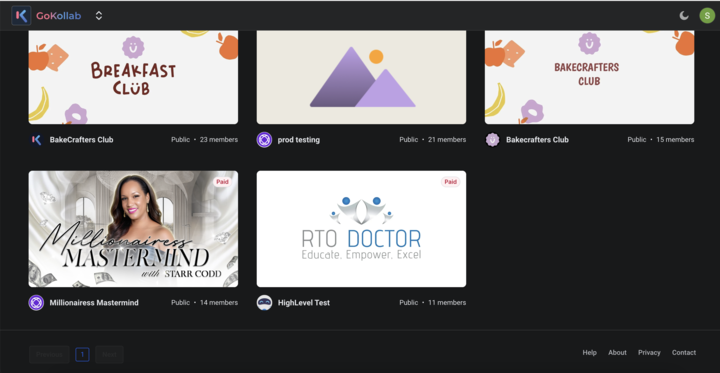Open the GoKollab brand name link
The image size is (720, 373).
pyautogui.click(x=58, y=16)
